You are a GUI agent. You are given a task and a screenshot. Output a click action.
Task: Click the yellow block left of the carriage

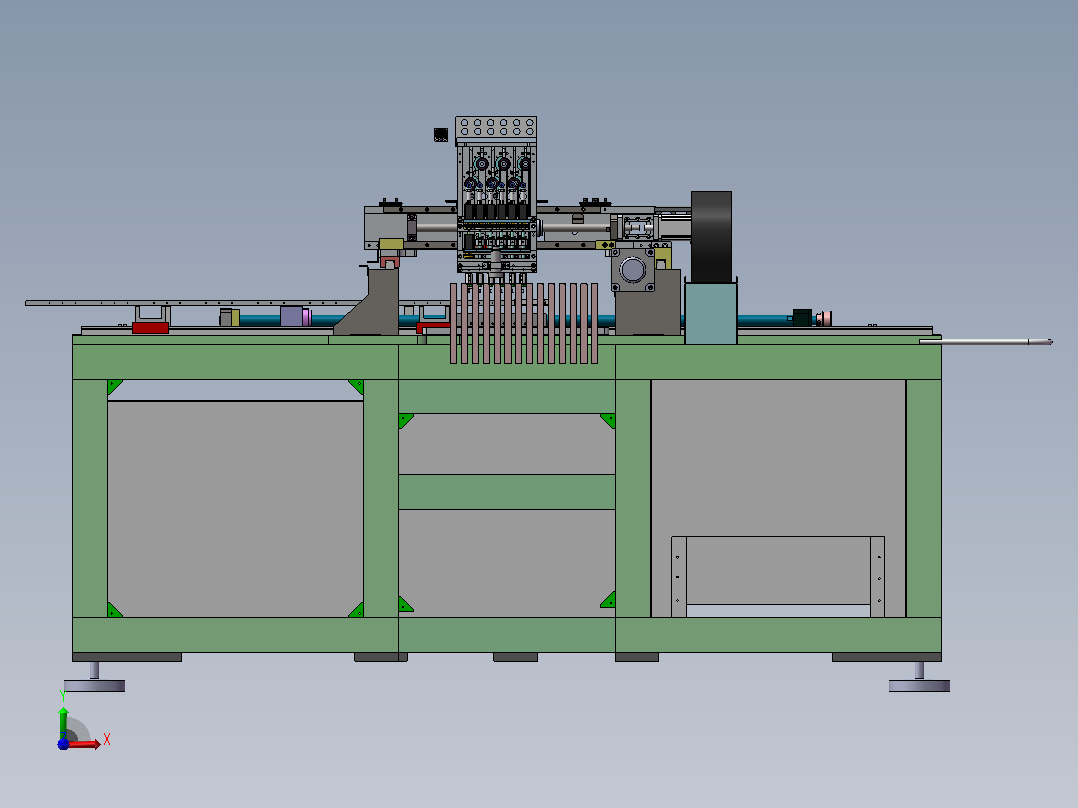click(391, 244)
